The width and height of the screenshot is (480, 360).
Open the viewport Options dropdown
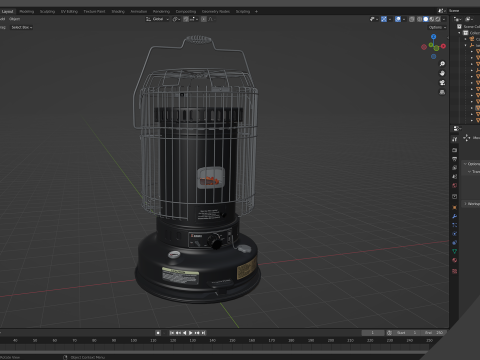click(437, 27)
